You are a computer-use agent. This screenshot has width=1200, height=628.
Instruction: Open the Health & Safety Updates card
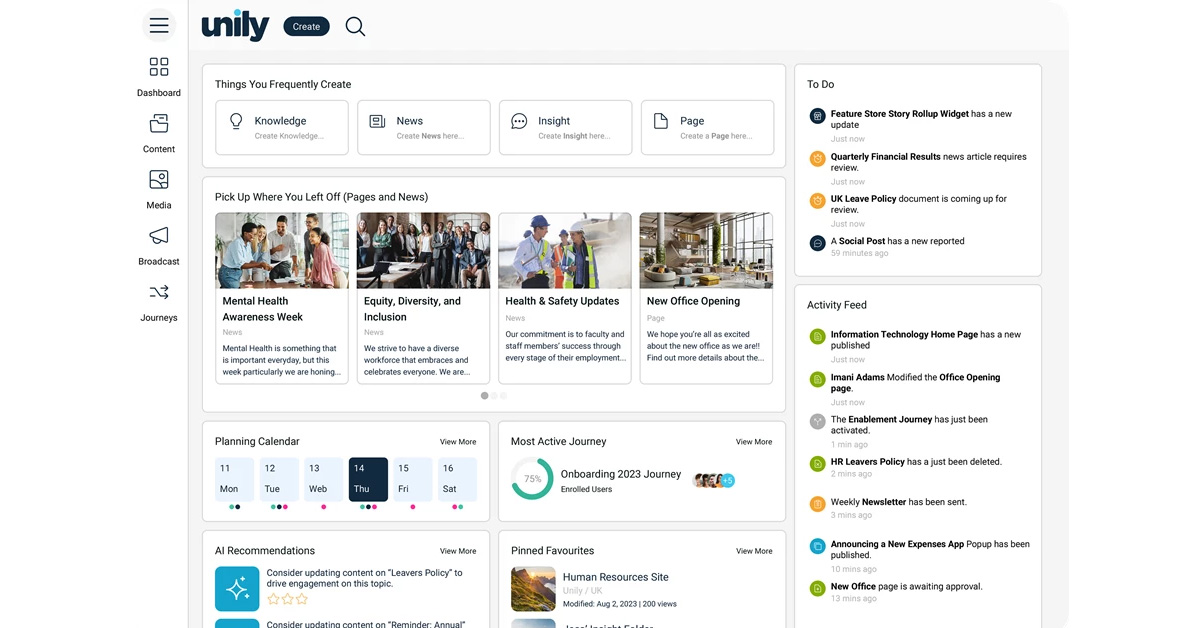565,297
